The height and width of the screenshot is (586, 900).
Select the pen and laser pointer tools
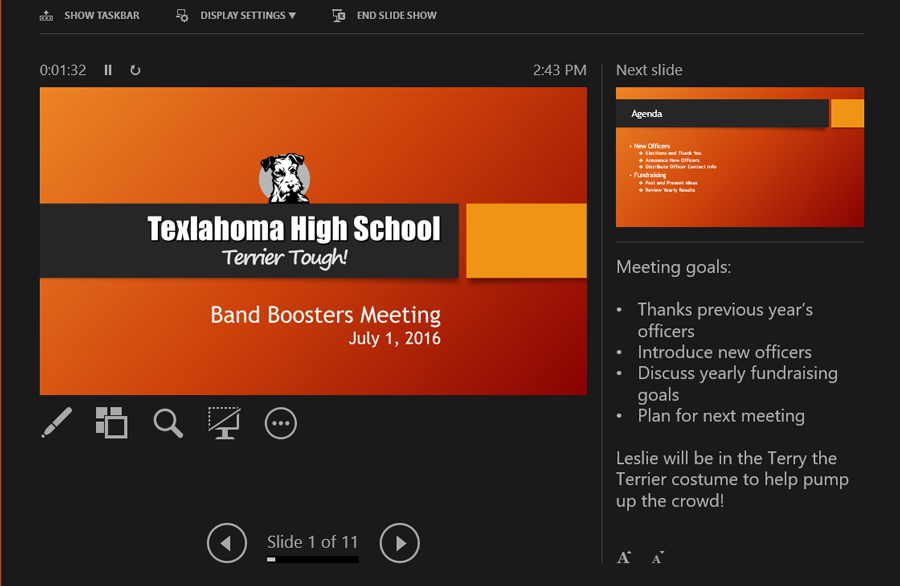point(57,423)
